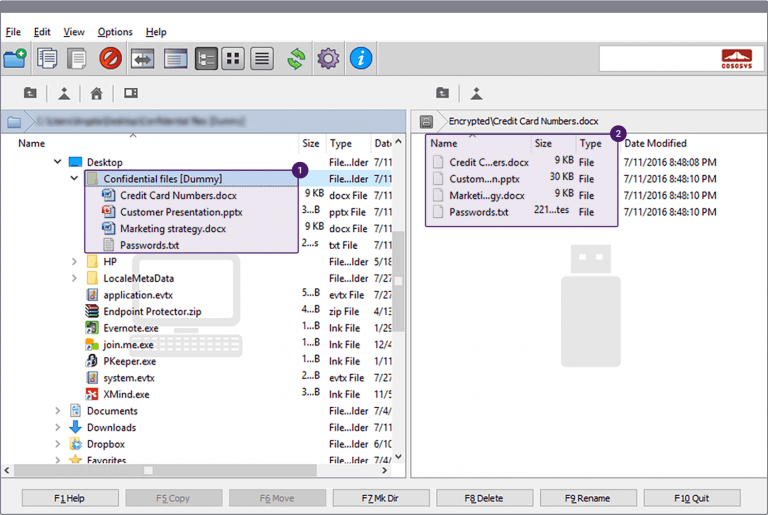
Task: Open the Edit menu
Action: (42, 32)
